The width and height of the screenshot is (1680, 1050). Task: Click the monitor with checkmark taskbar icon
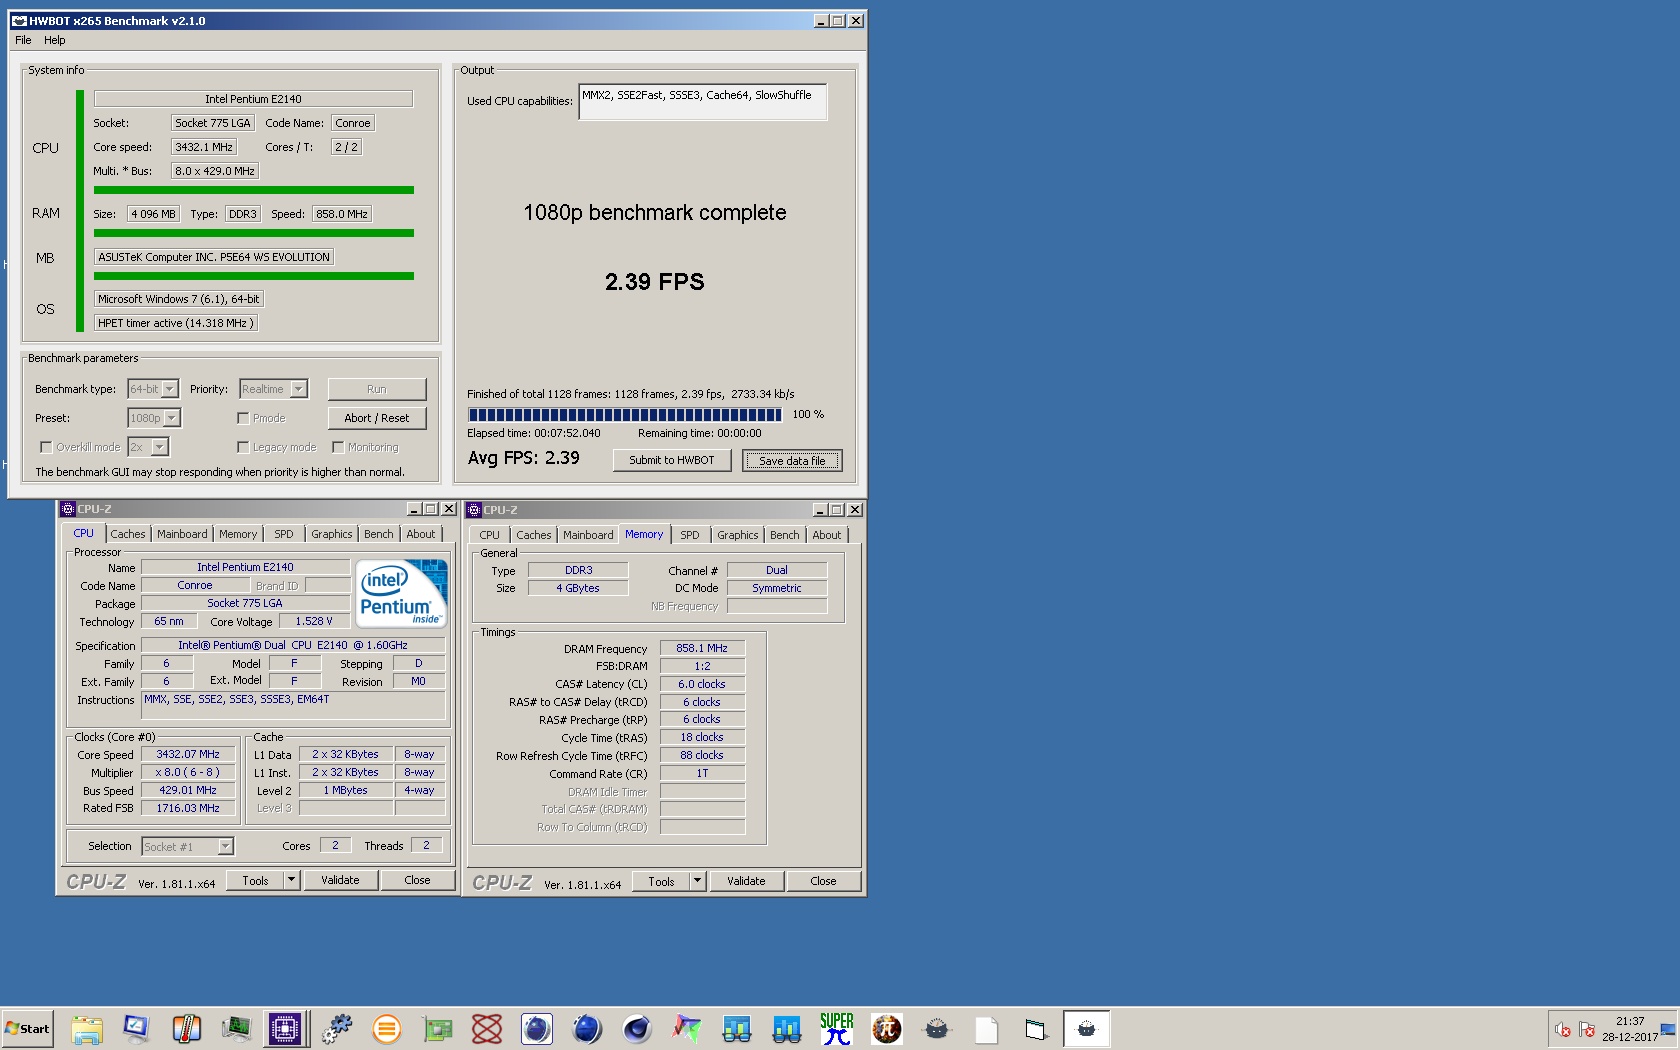coord(136,1028)
